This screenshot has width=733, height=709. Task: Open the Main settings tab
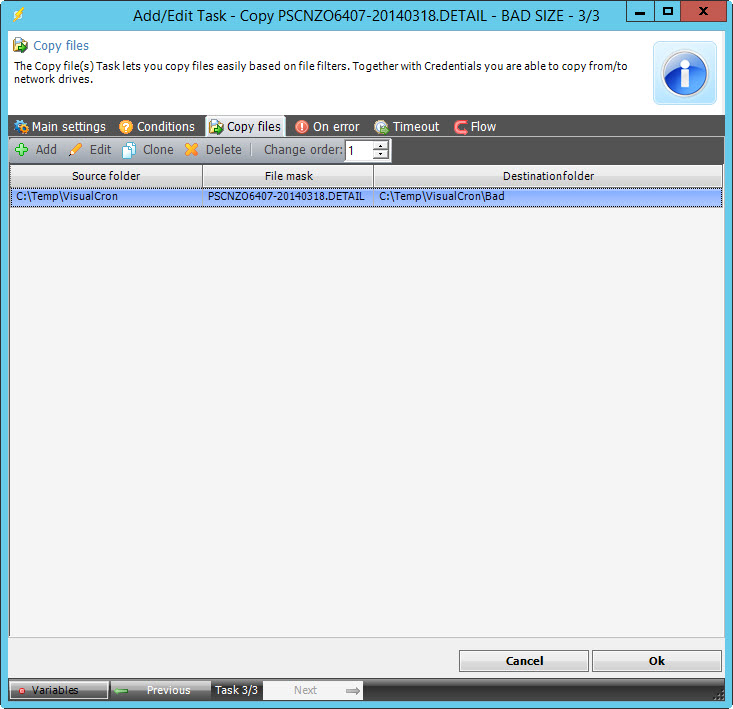tap(59, 127)
